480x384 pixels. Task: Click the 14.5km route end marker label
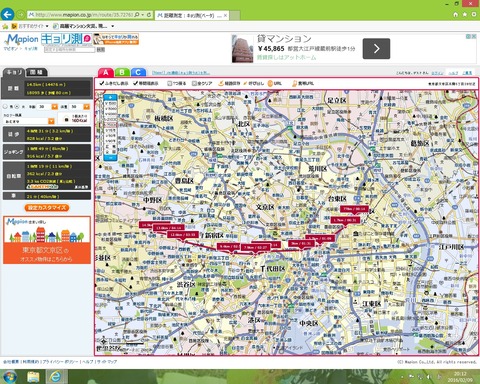tap(147, 225)
